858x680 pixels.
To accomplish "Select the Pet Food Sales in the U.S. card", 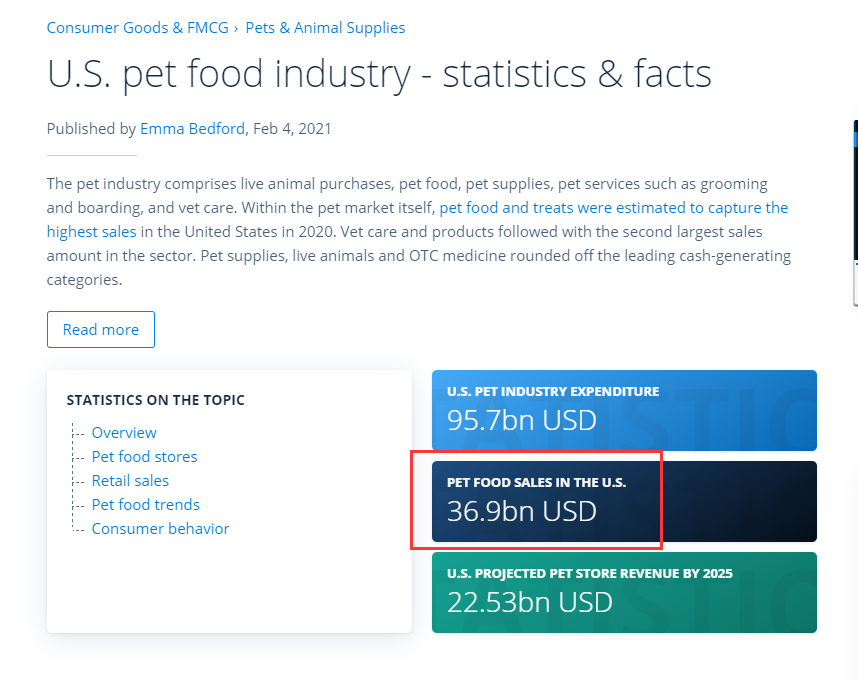I will [x=624, y=501].
